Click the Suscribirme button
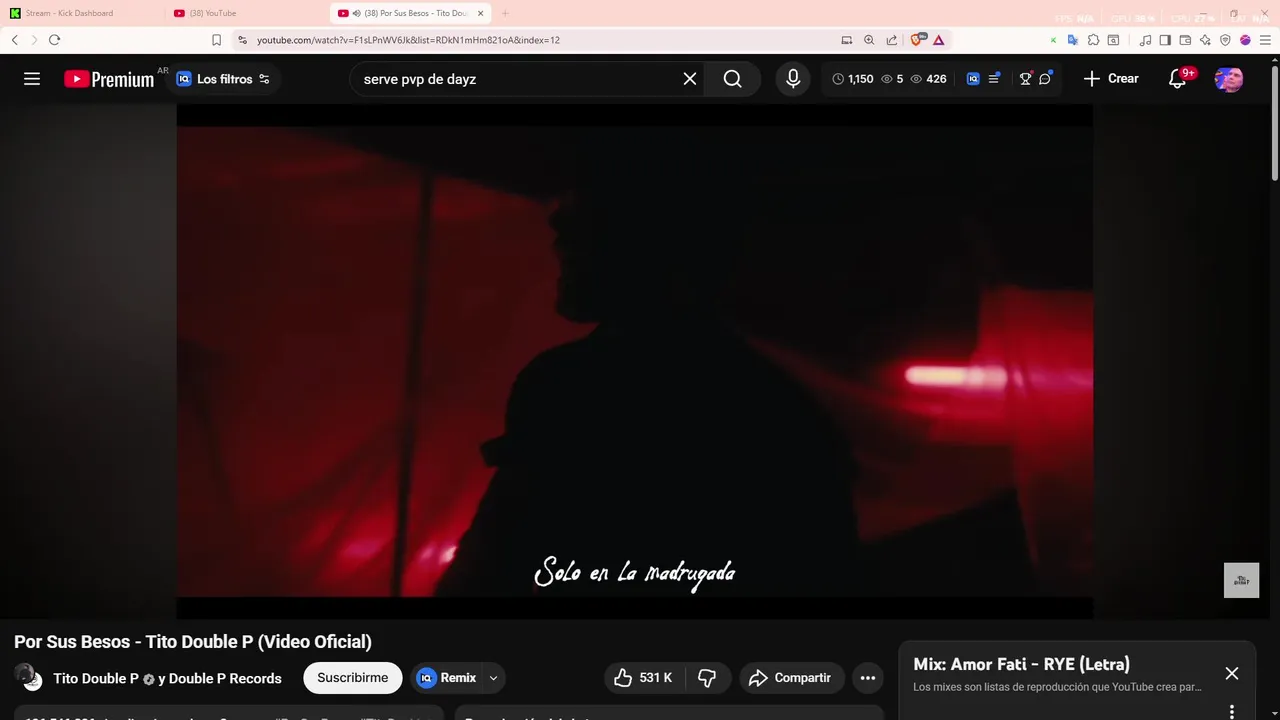The image size is (1280, 720). (352, 678)
